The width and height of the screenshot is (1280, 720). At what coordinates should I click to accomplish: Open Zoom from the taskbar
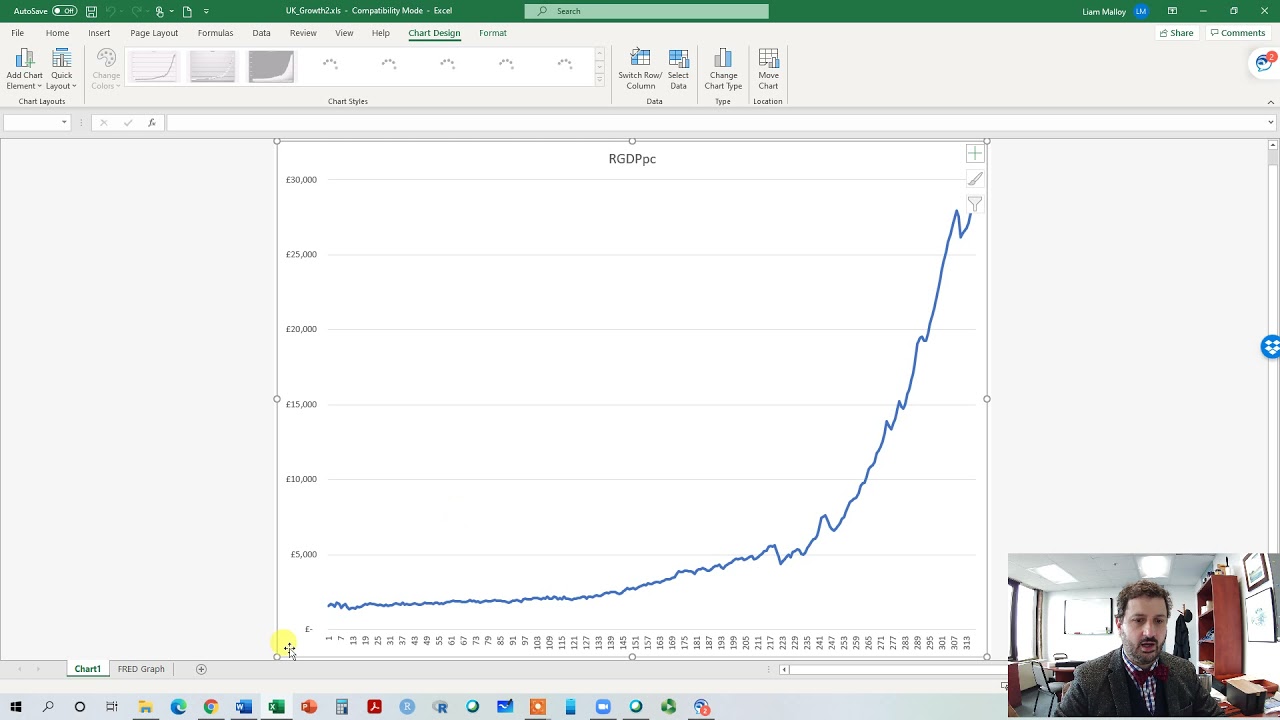tap(603, 707)
